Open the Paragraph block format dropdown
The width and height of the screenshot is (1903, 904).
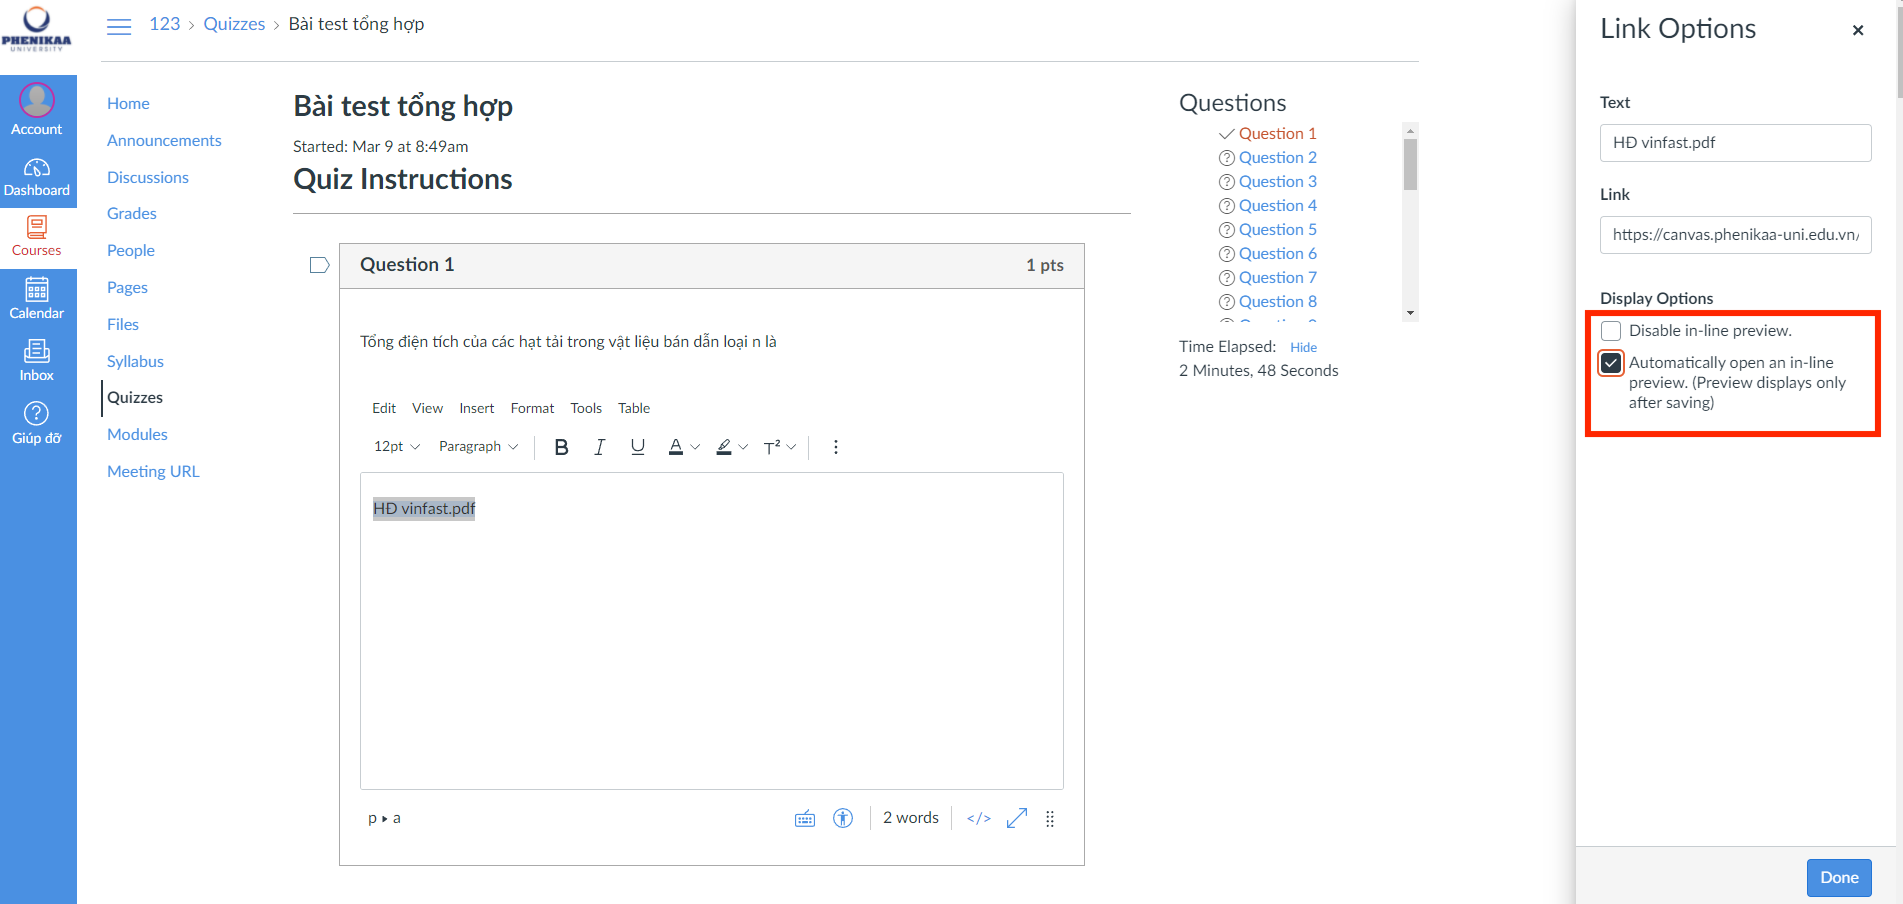pos(478,447)
